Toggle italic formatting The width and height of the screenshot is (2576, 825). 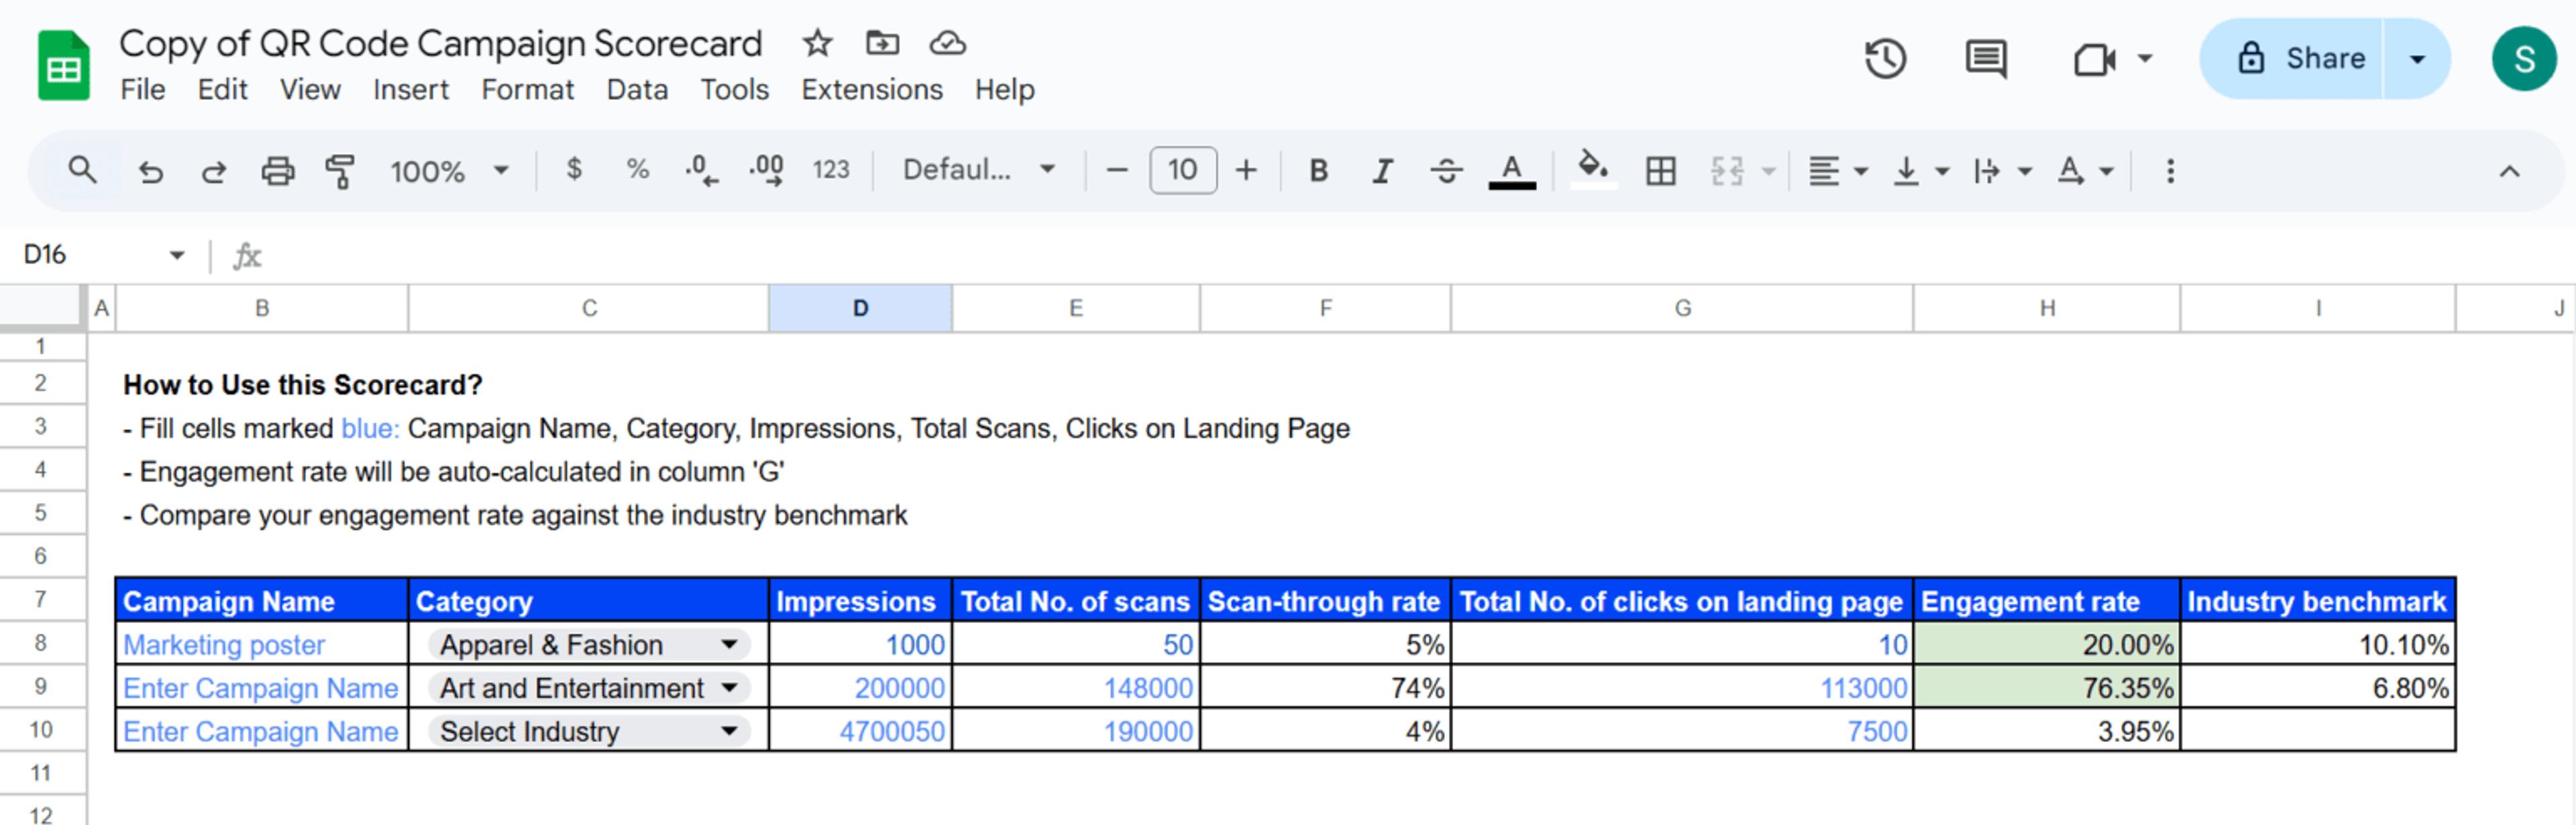(x=1382, y=171)
